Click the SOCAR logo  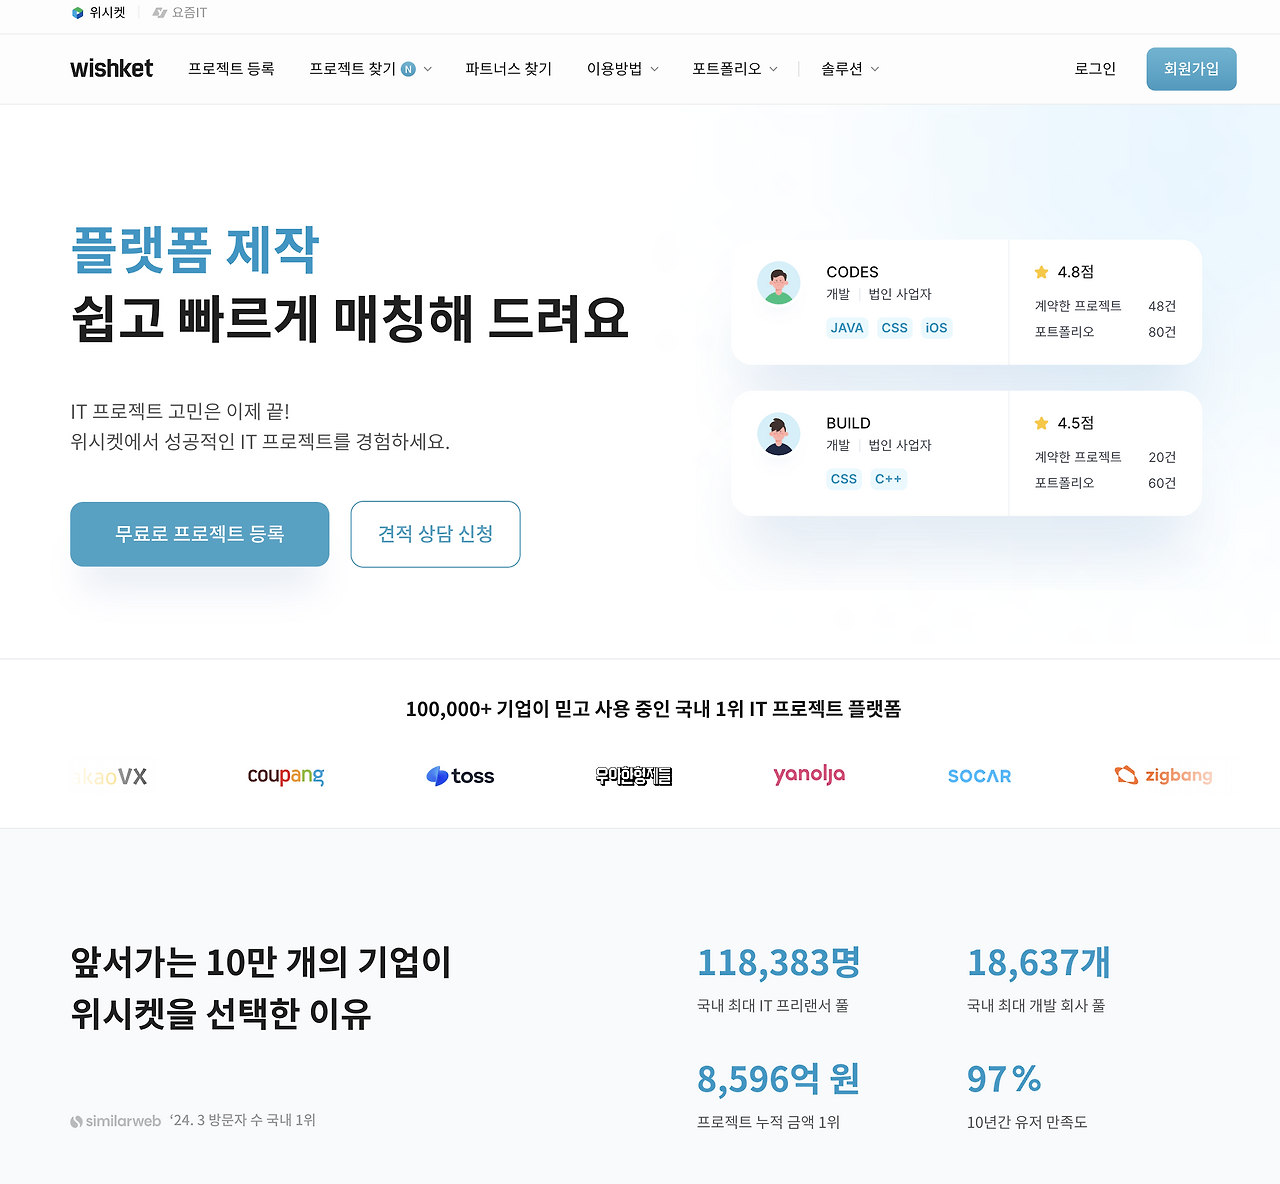[x=979, y=775]
